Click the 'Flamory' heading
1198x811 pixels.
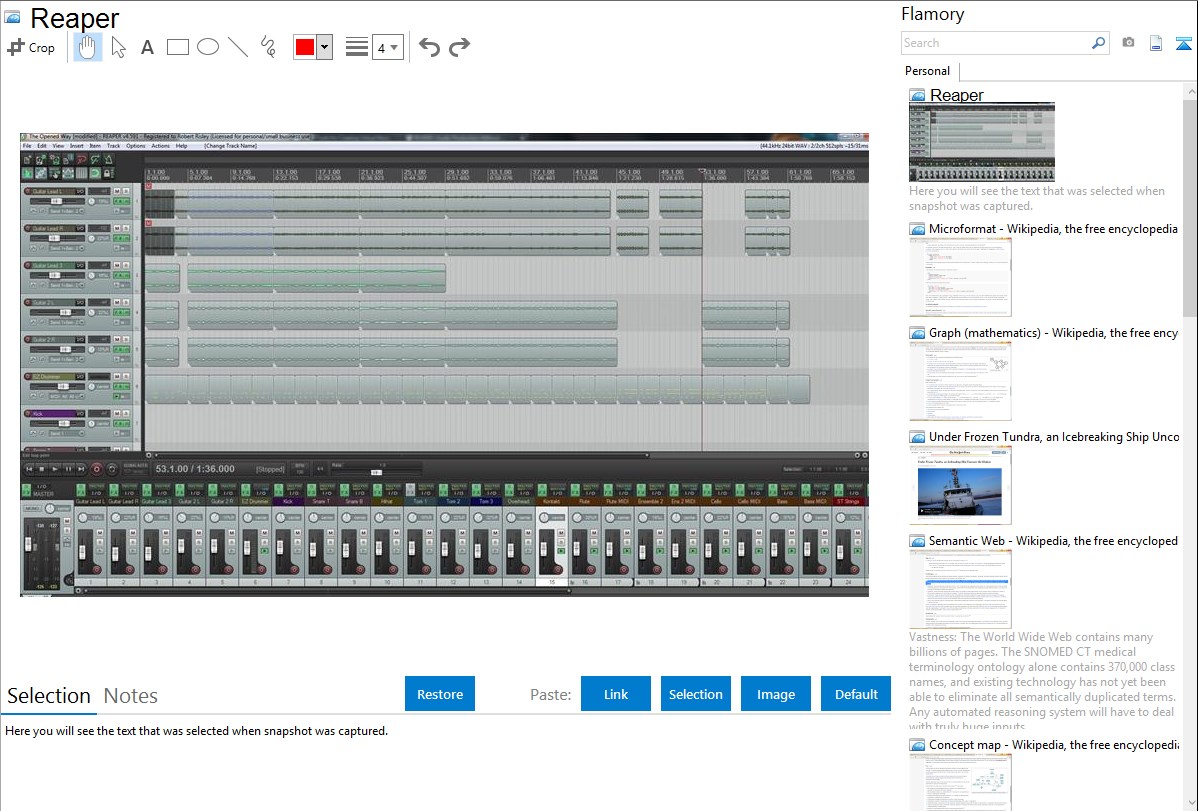[x=933, y=14]
